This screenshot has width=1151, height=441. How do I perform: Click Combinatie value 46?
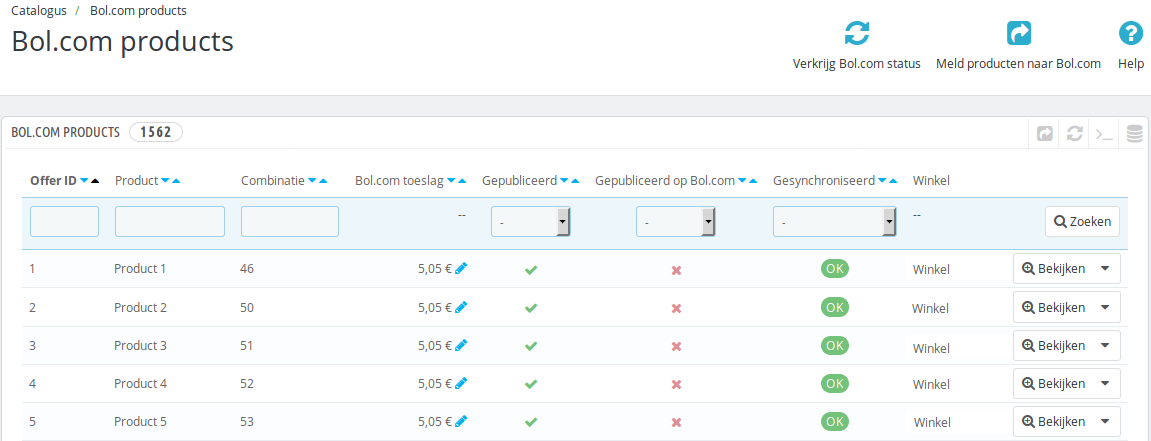(247, 269)
